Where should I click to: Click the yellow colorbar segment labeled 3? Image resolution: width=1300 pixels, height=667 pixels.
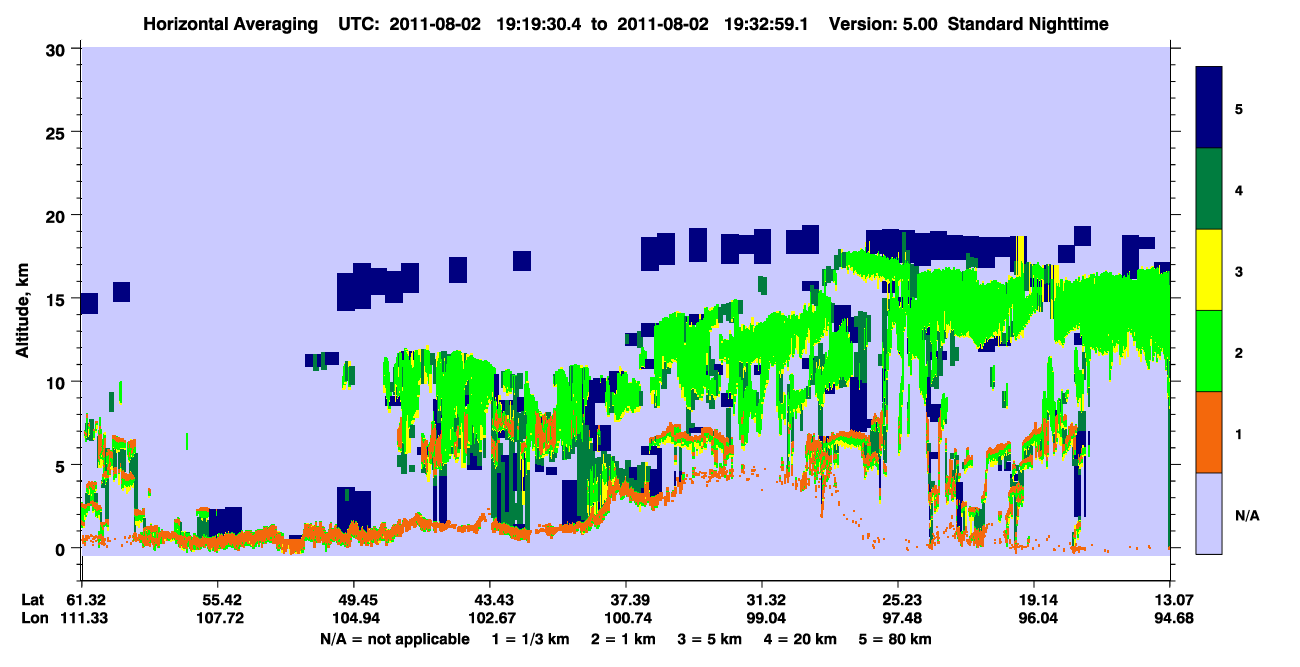(1209, 270)
